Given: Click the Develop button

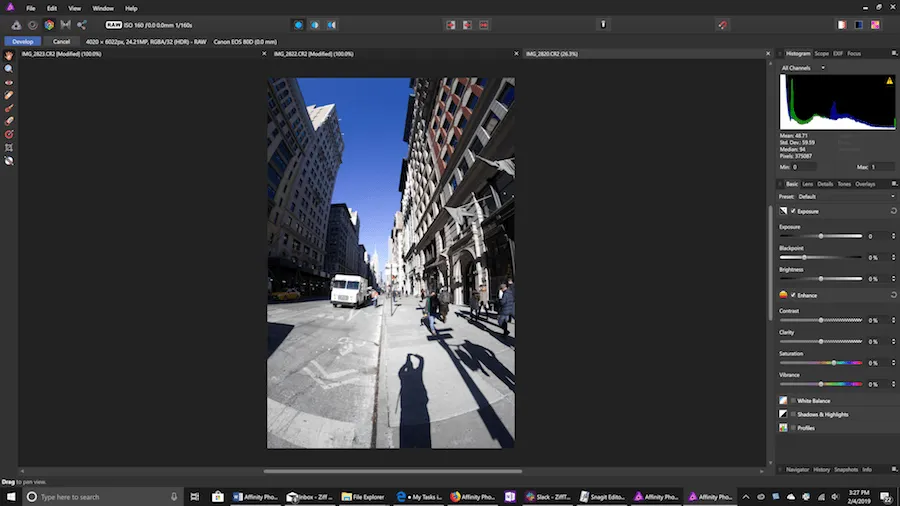Looking at the screenshot, I should [x=22, y=41].
